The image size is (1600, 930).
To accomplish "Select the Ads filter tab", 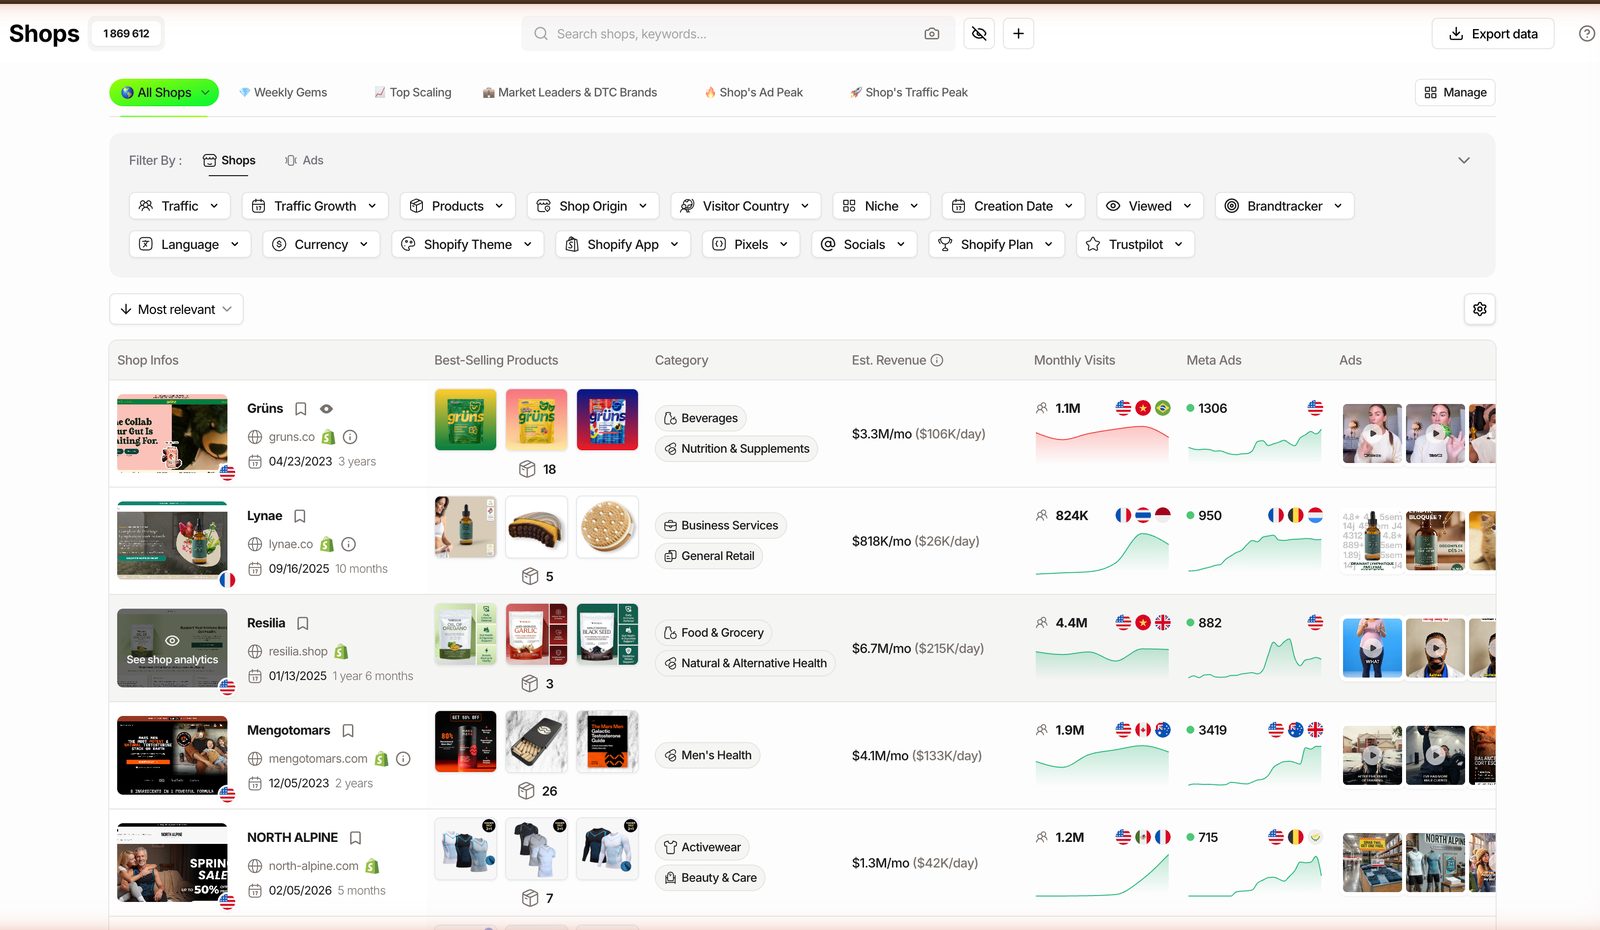I will (304, 160).
